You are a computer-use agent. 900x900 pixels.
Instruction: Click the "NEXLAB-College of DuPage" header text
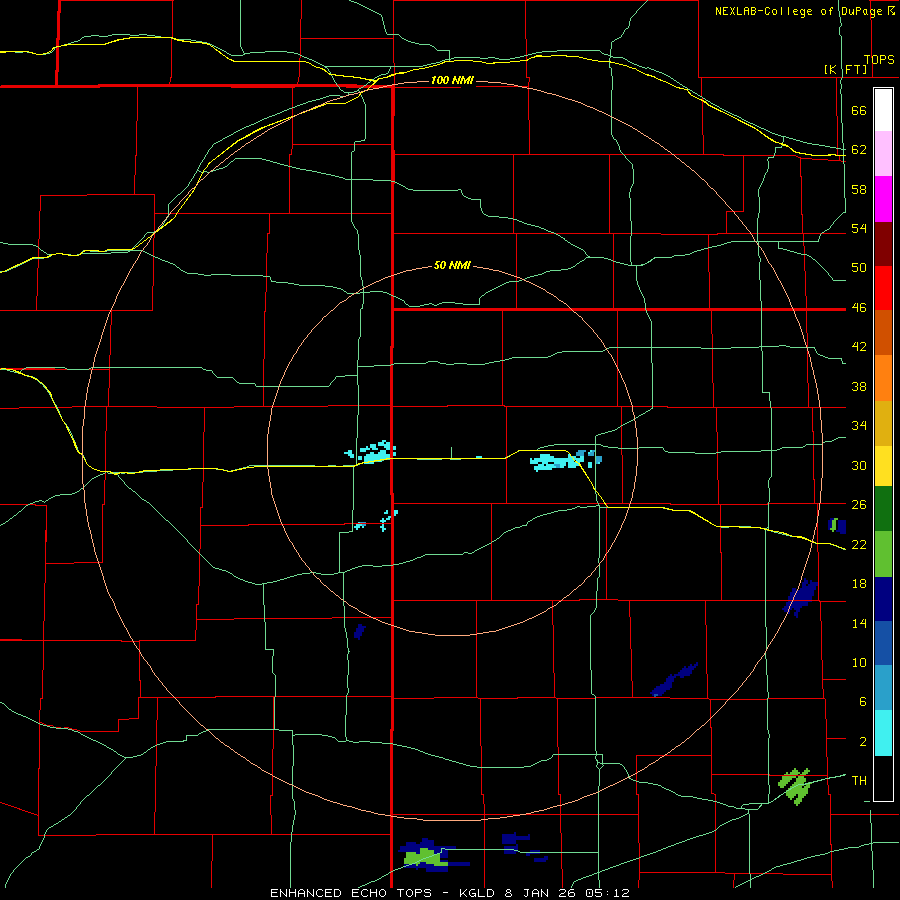(x=800, y=11)
